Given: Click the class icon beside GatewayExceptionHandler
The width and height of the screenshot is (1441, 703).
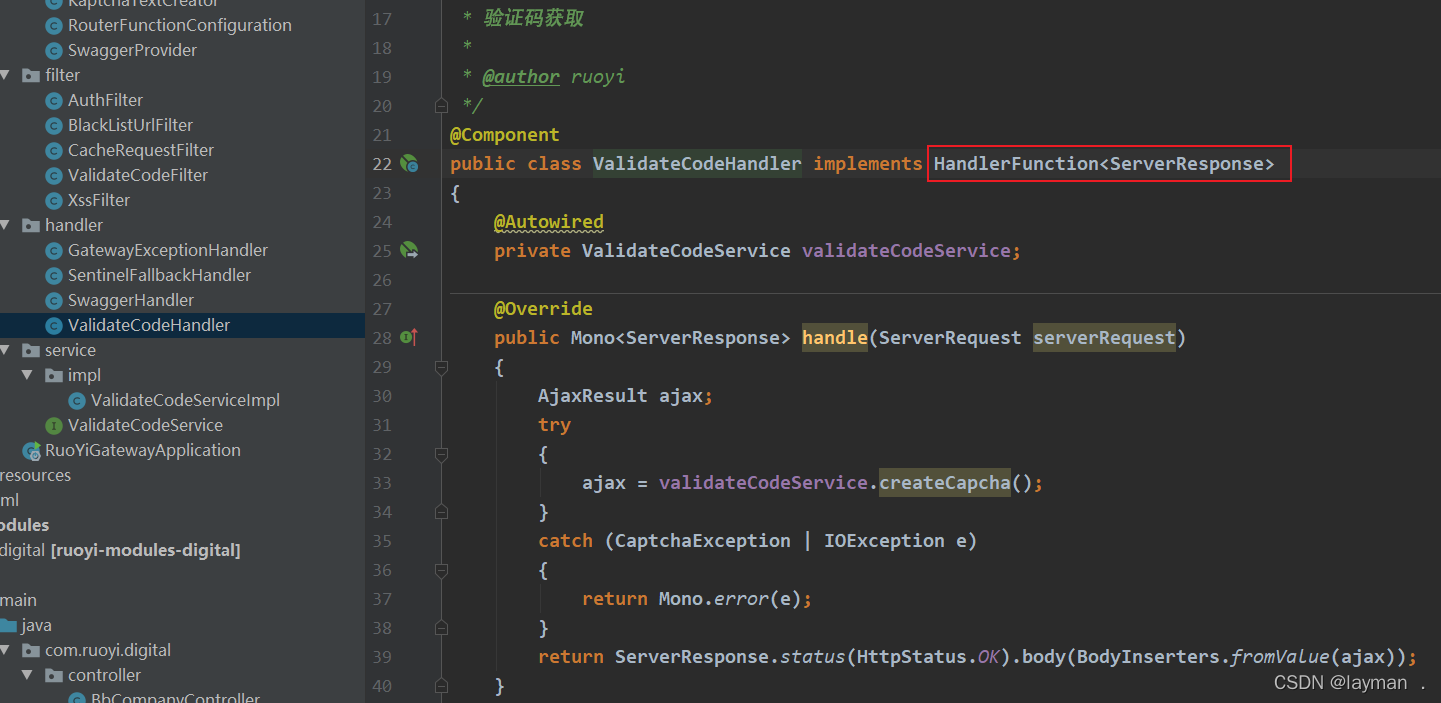Looking at the screenshot, I should tap(54, 250).
